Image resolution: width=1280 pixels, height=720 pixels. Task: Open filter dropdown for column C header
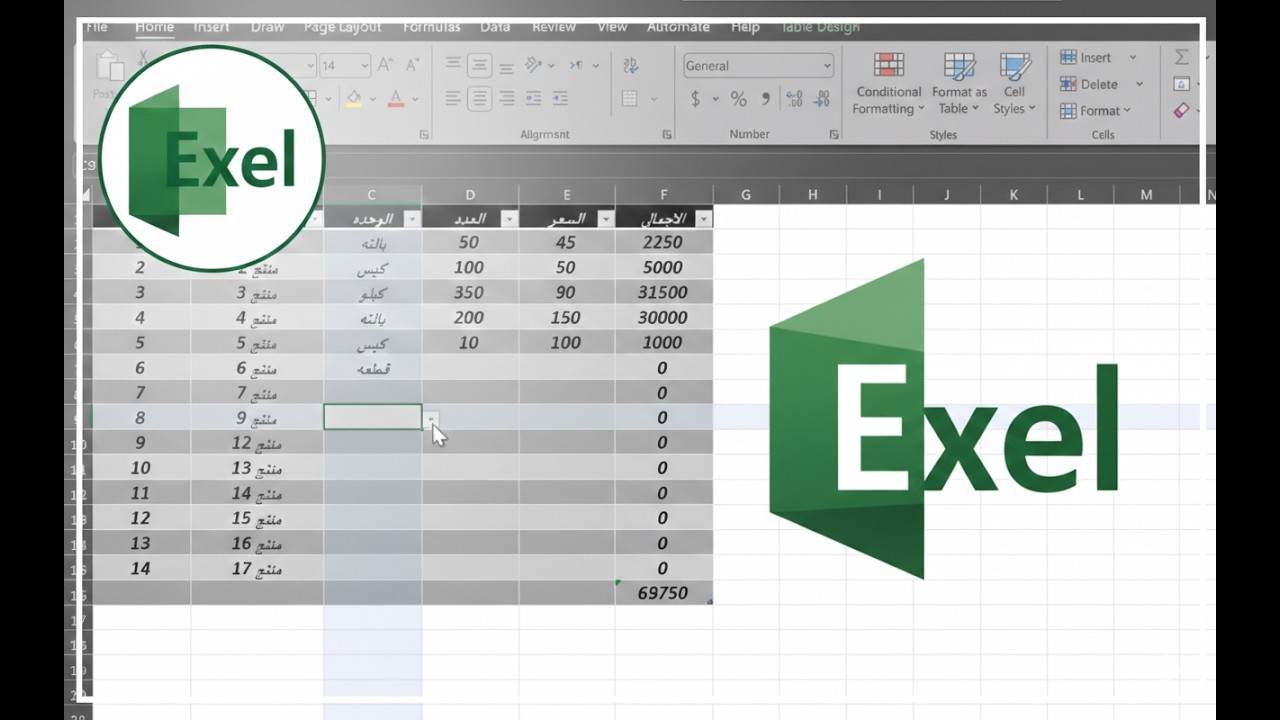[411, 219]
